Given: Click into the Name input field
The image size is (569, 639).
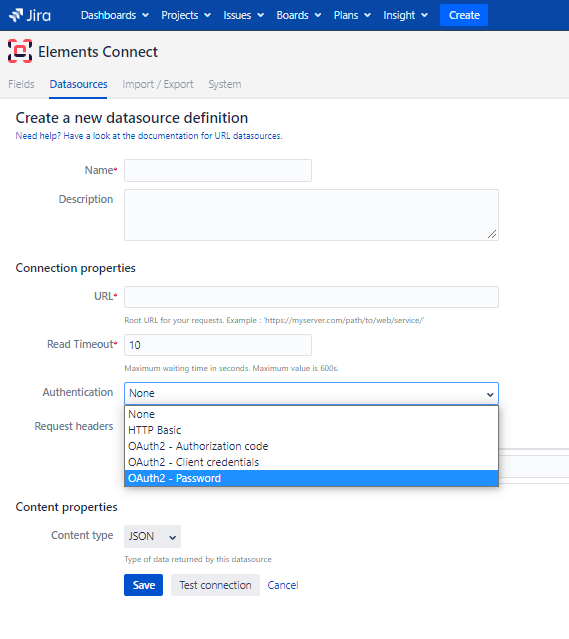Looking at the screenshot, I should click(218, 170).
